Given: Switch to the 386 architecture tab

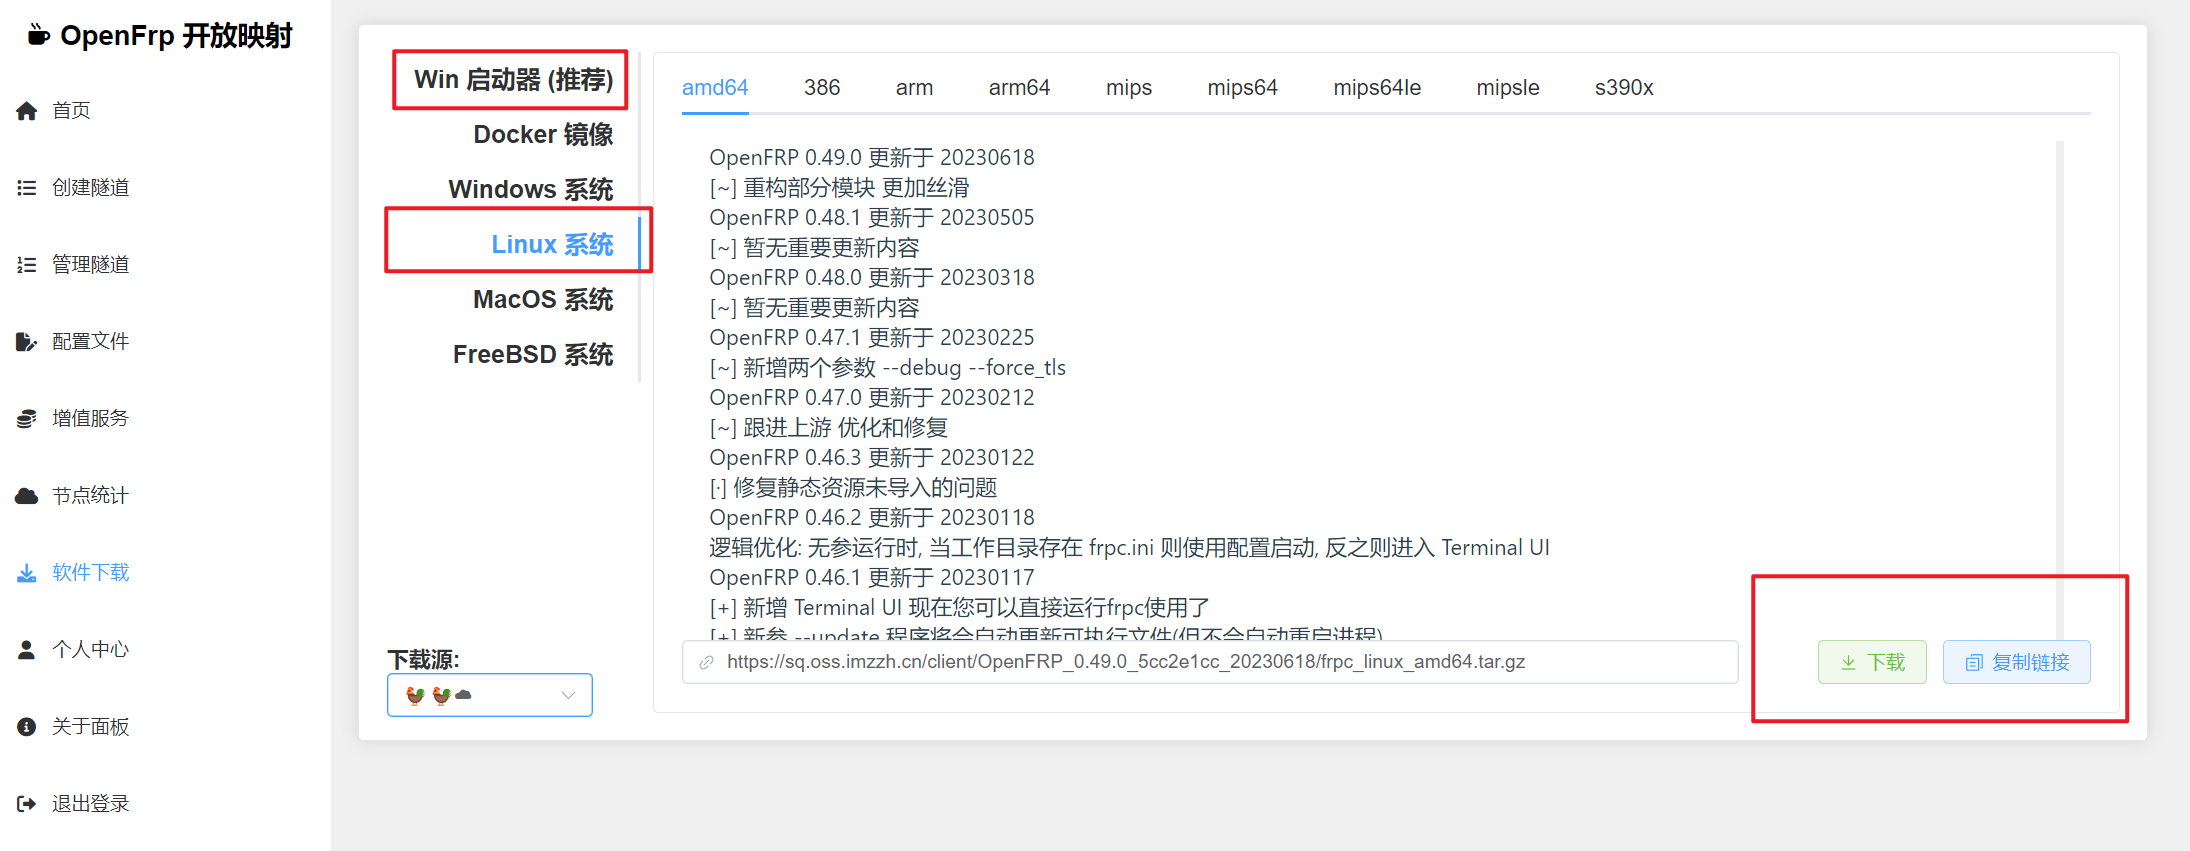Looking at the screenshot, I should 822,88.
